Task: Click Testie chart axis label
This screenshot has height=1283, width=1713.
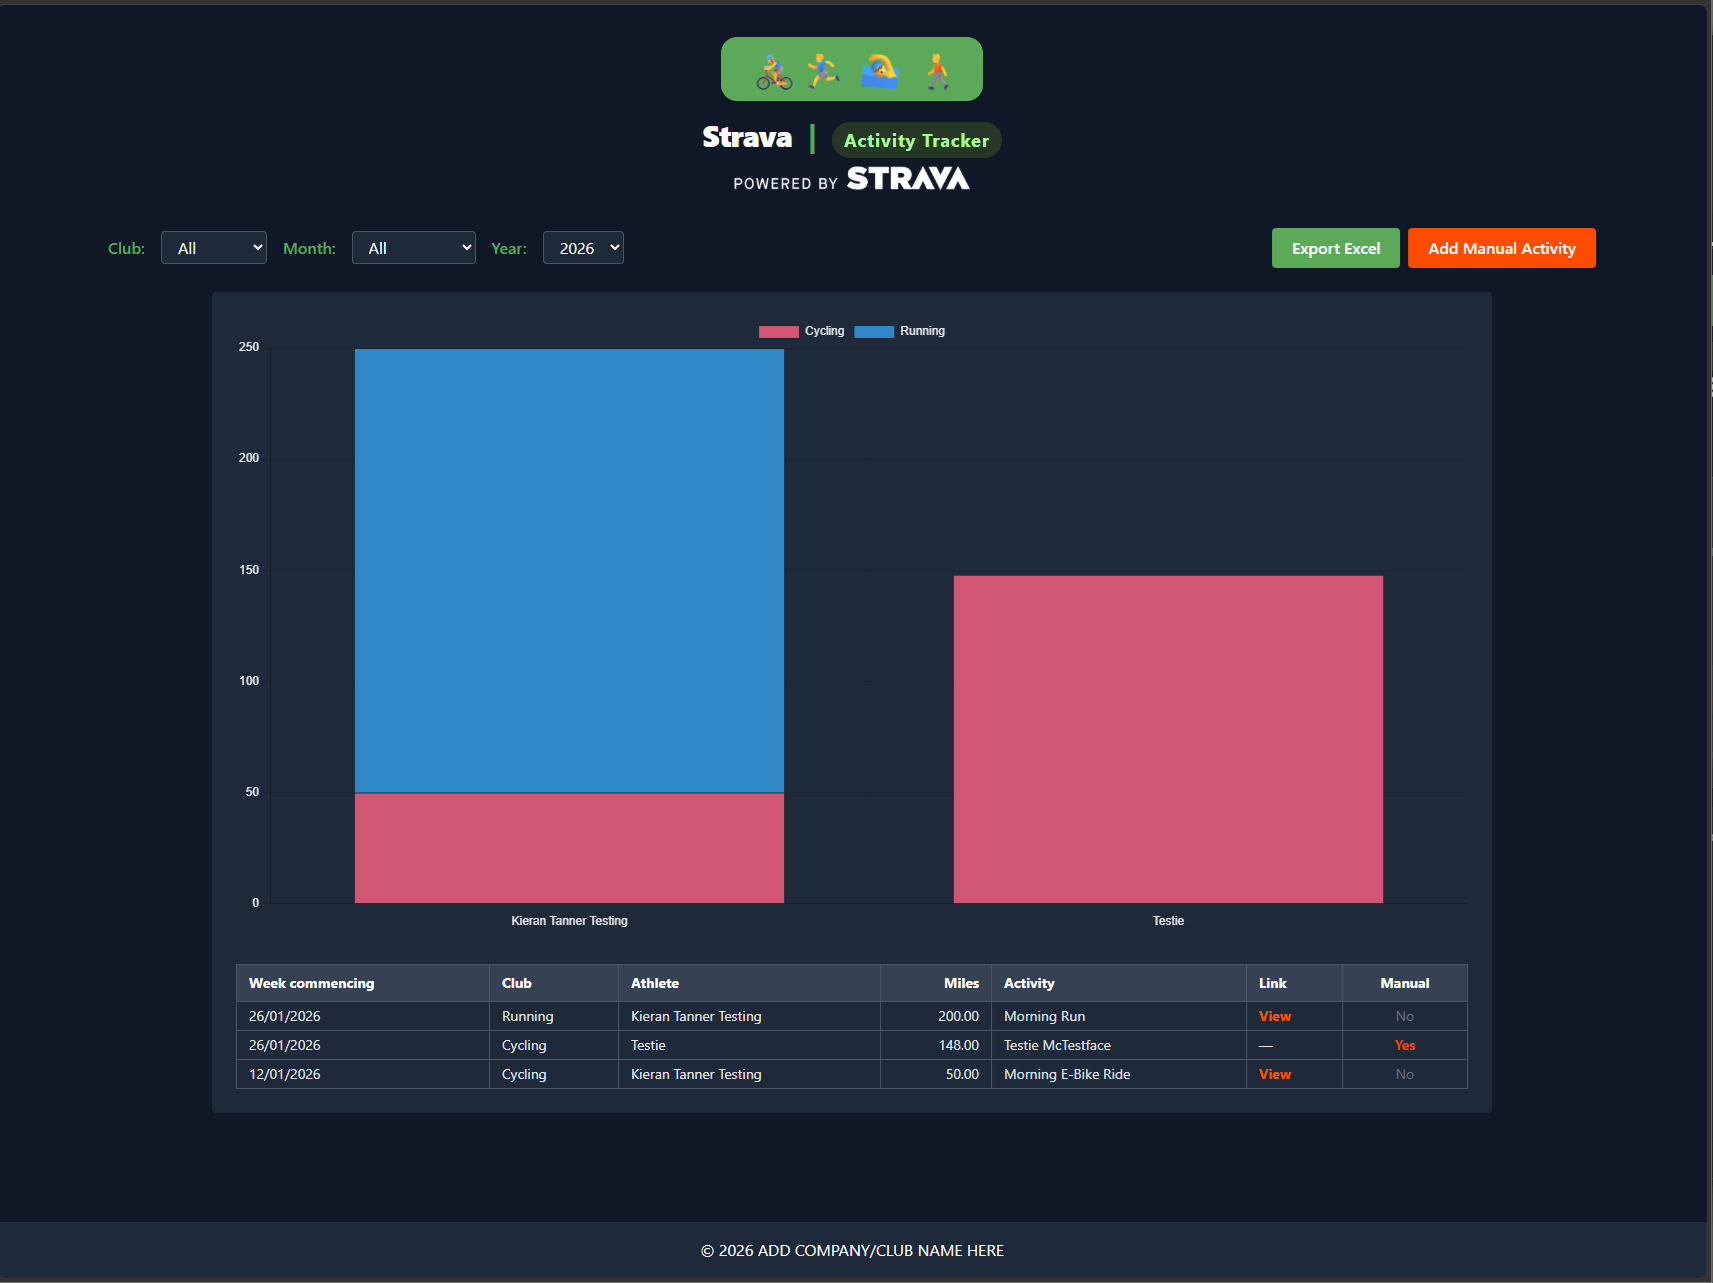Action: coord(1168,921)
